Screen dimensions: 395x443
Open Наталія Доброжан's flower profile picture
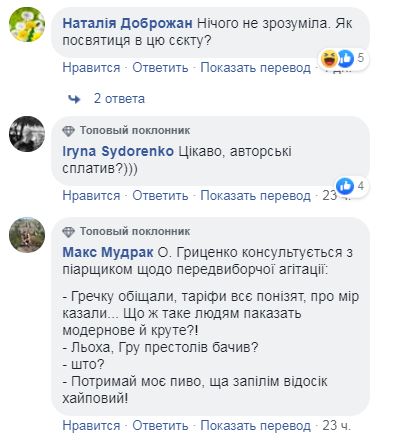(27, 24)
